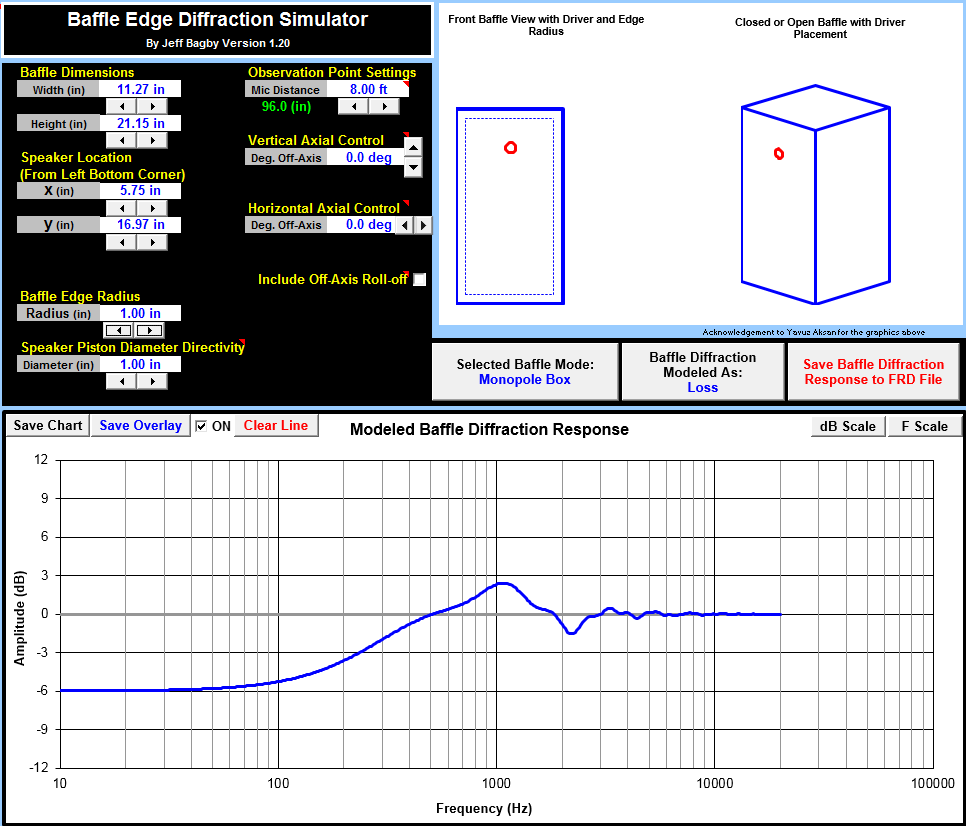
Task: Click the Modeled Baffle Diffraction Response title
Action: (x=489, y=429)
